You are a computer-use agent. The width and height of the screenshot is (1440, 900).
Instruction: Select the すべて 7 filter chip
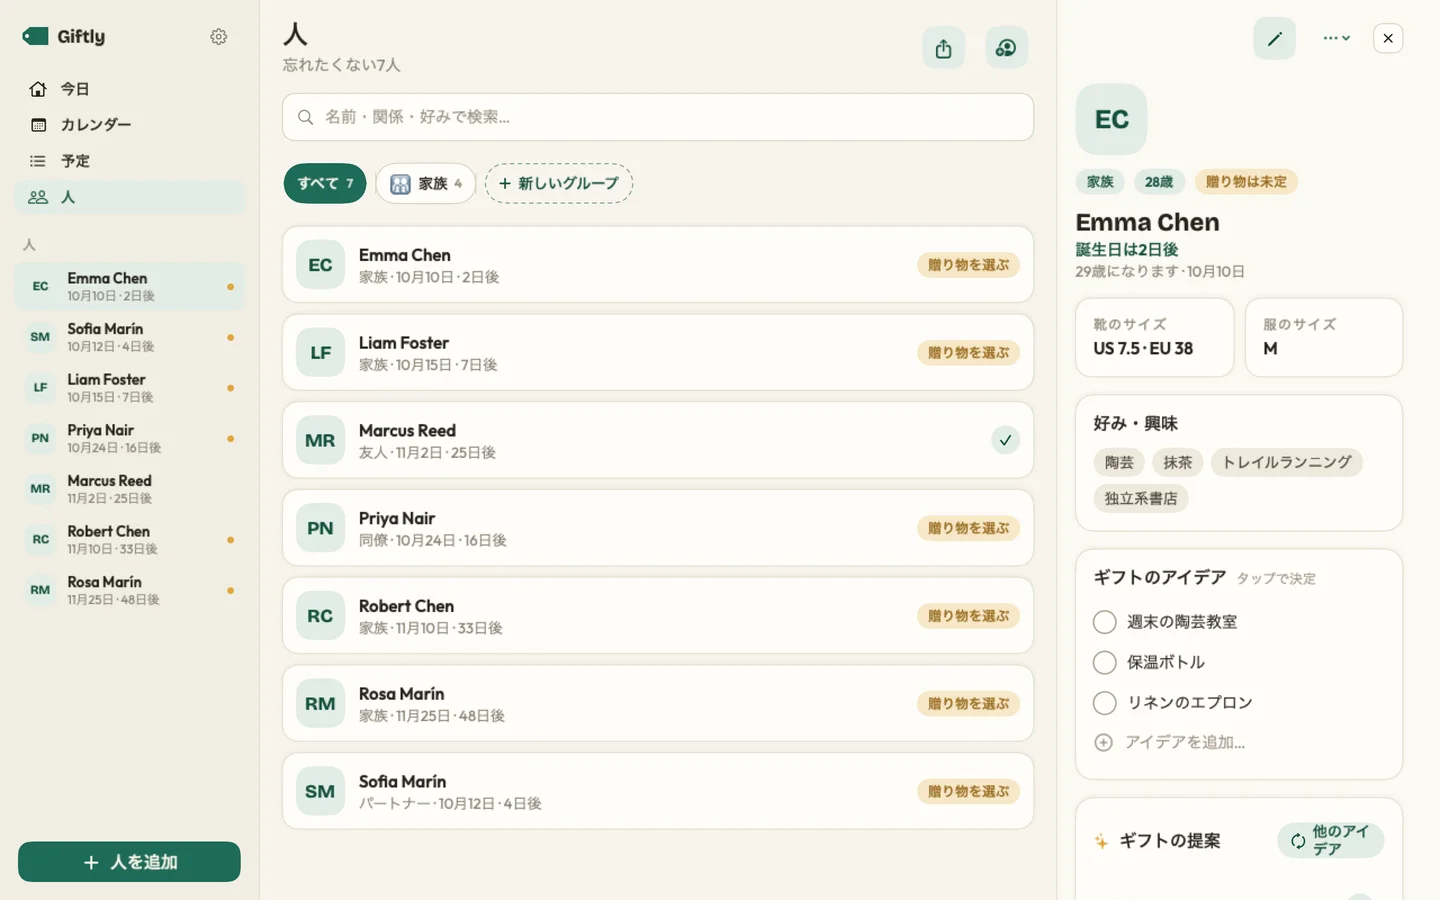pos(325,183)
